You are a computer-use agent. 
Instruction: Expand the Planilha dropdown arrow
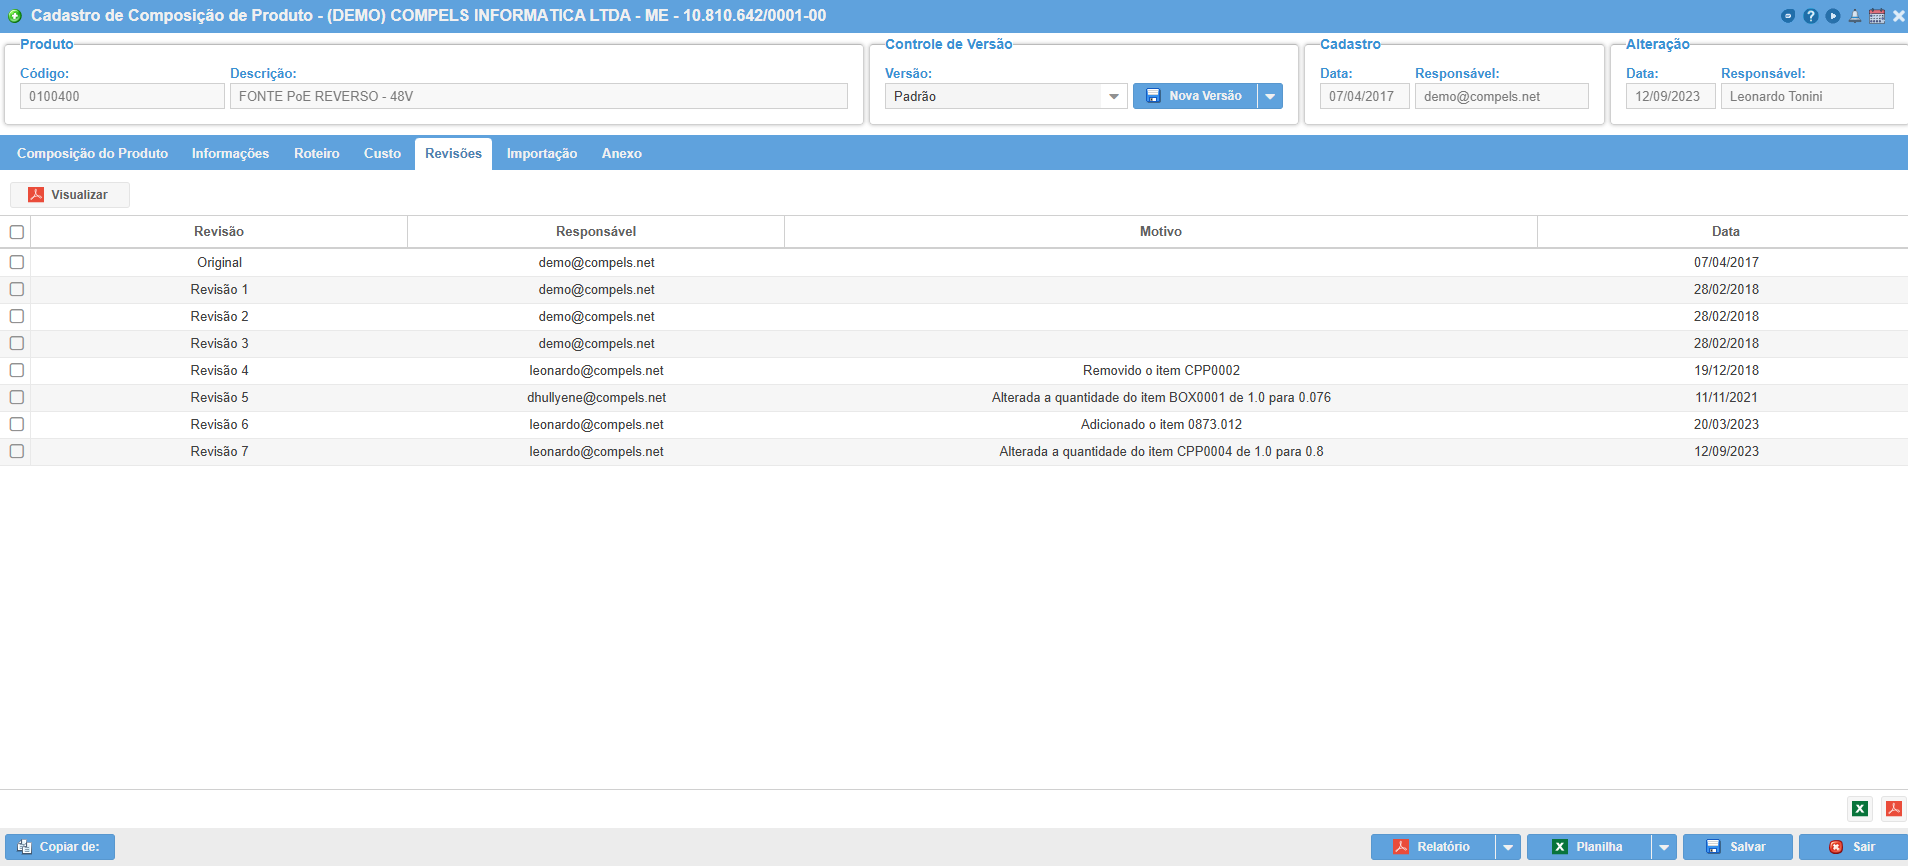pyautogui.click(x=1664, y=847)
